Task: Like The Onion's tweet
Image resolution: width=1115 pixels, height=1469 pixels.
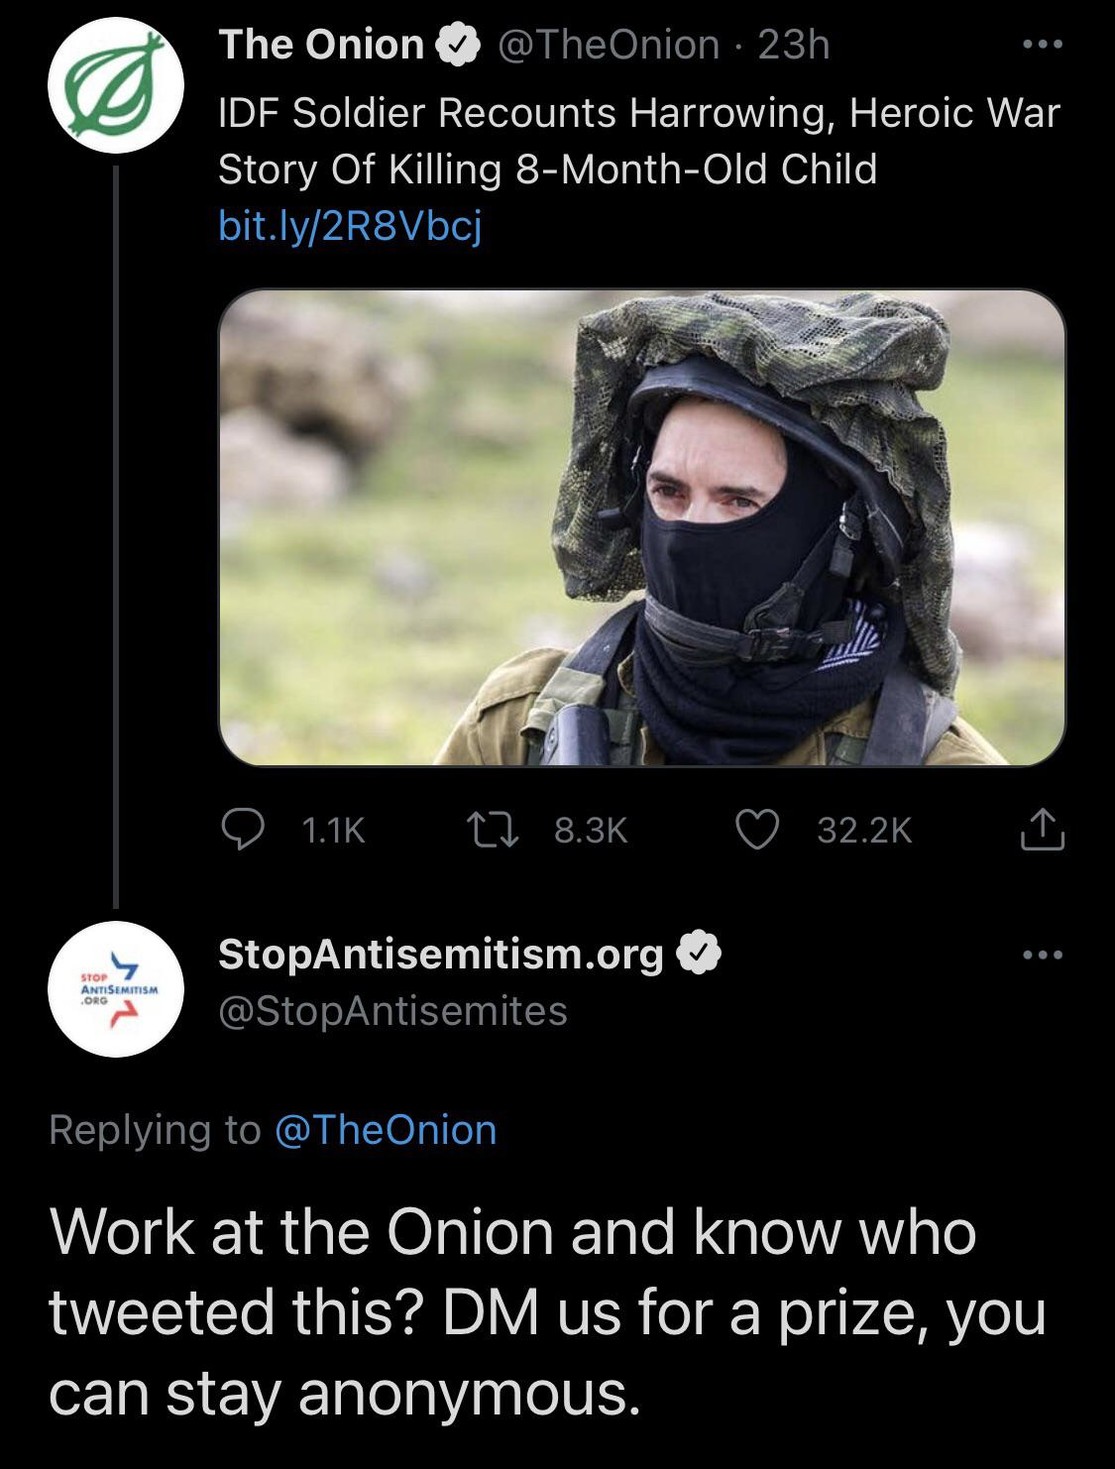Action: 757,829
